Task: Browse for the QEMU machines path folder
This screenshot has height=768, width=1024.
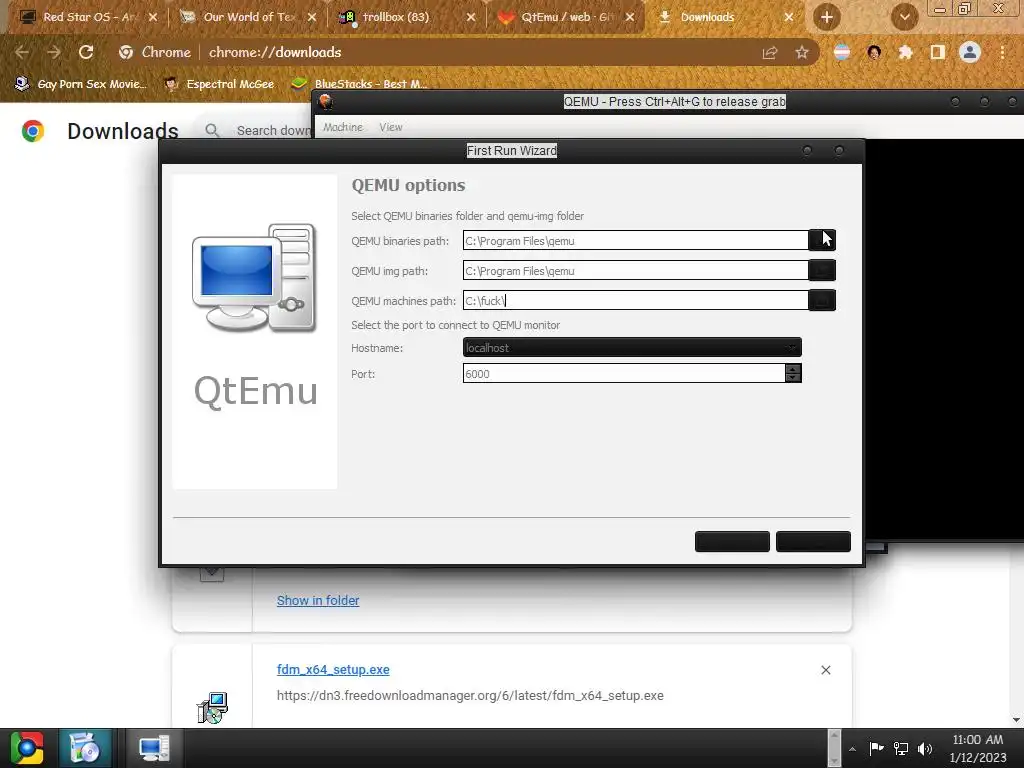Action: click(822, 300)
